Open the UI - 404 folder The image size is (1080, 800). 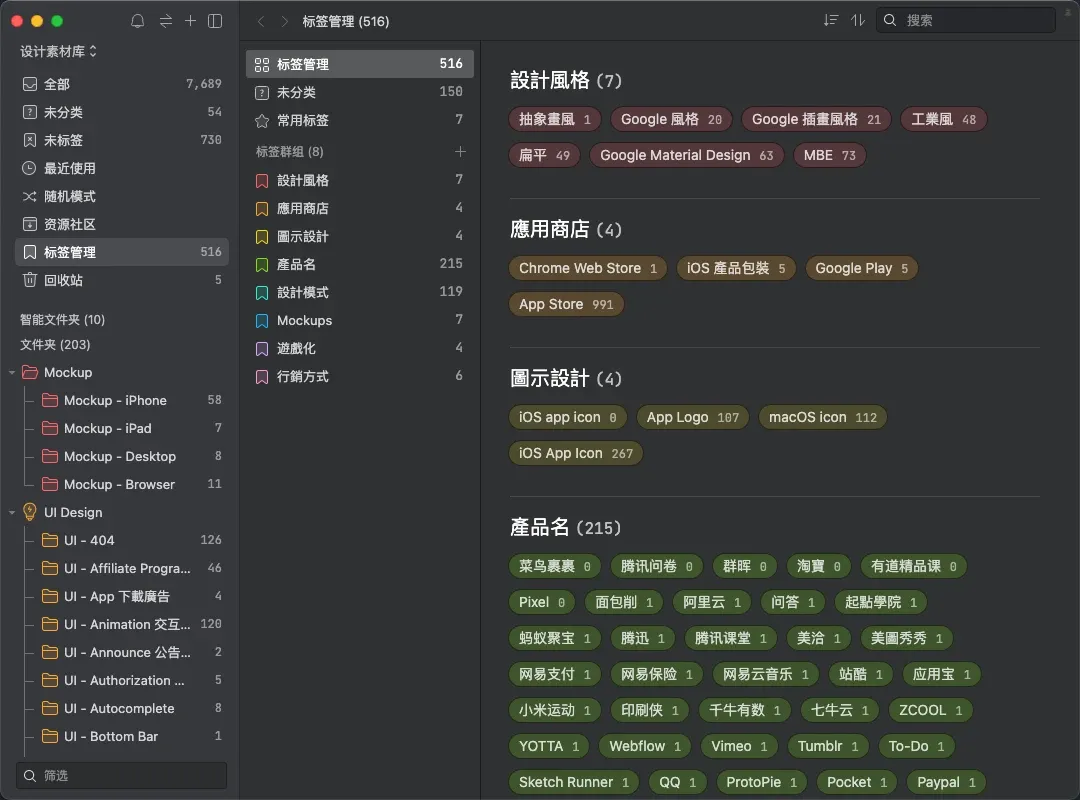click(x=131, y=540)
